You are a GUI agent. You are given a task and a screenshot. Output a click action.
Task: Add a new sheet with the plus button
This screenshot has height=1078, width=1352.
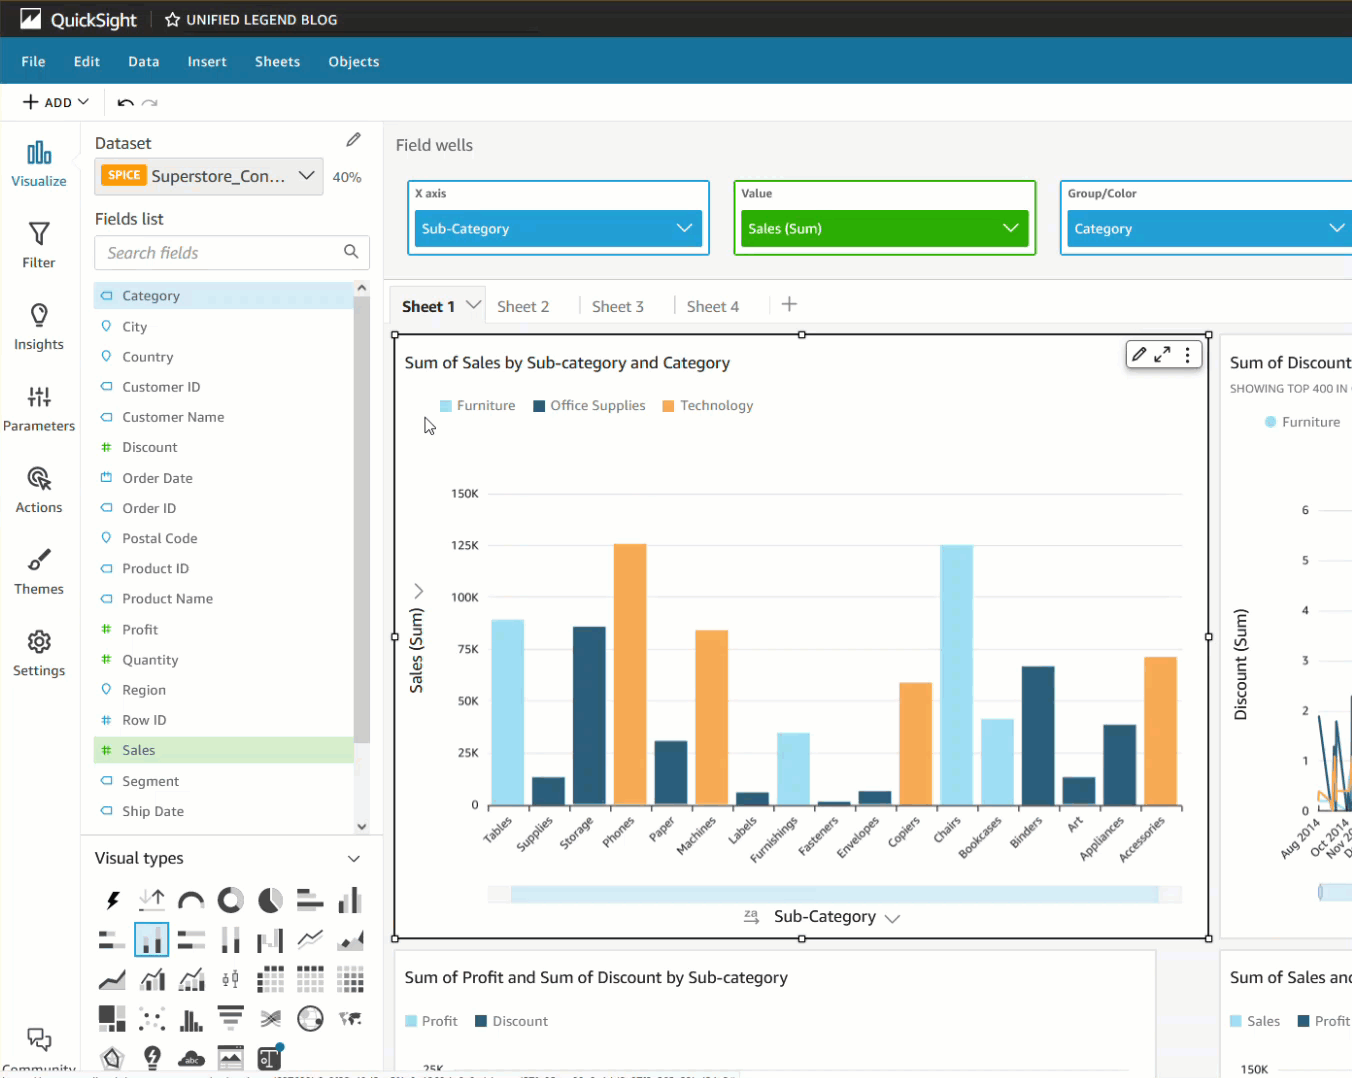(789, 304)
